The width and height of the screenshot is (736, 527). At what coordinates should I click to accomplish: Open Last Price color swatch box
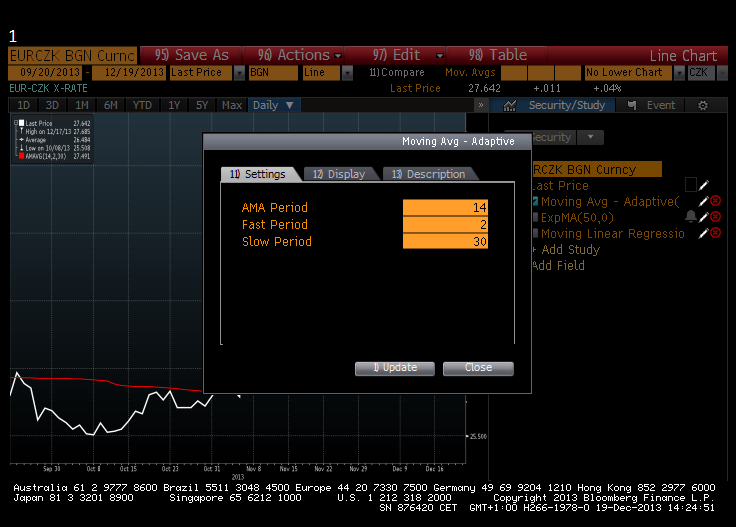point(690,185)
